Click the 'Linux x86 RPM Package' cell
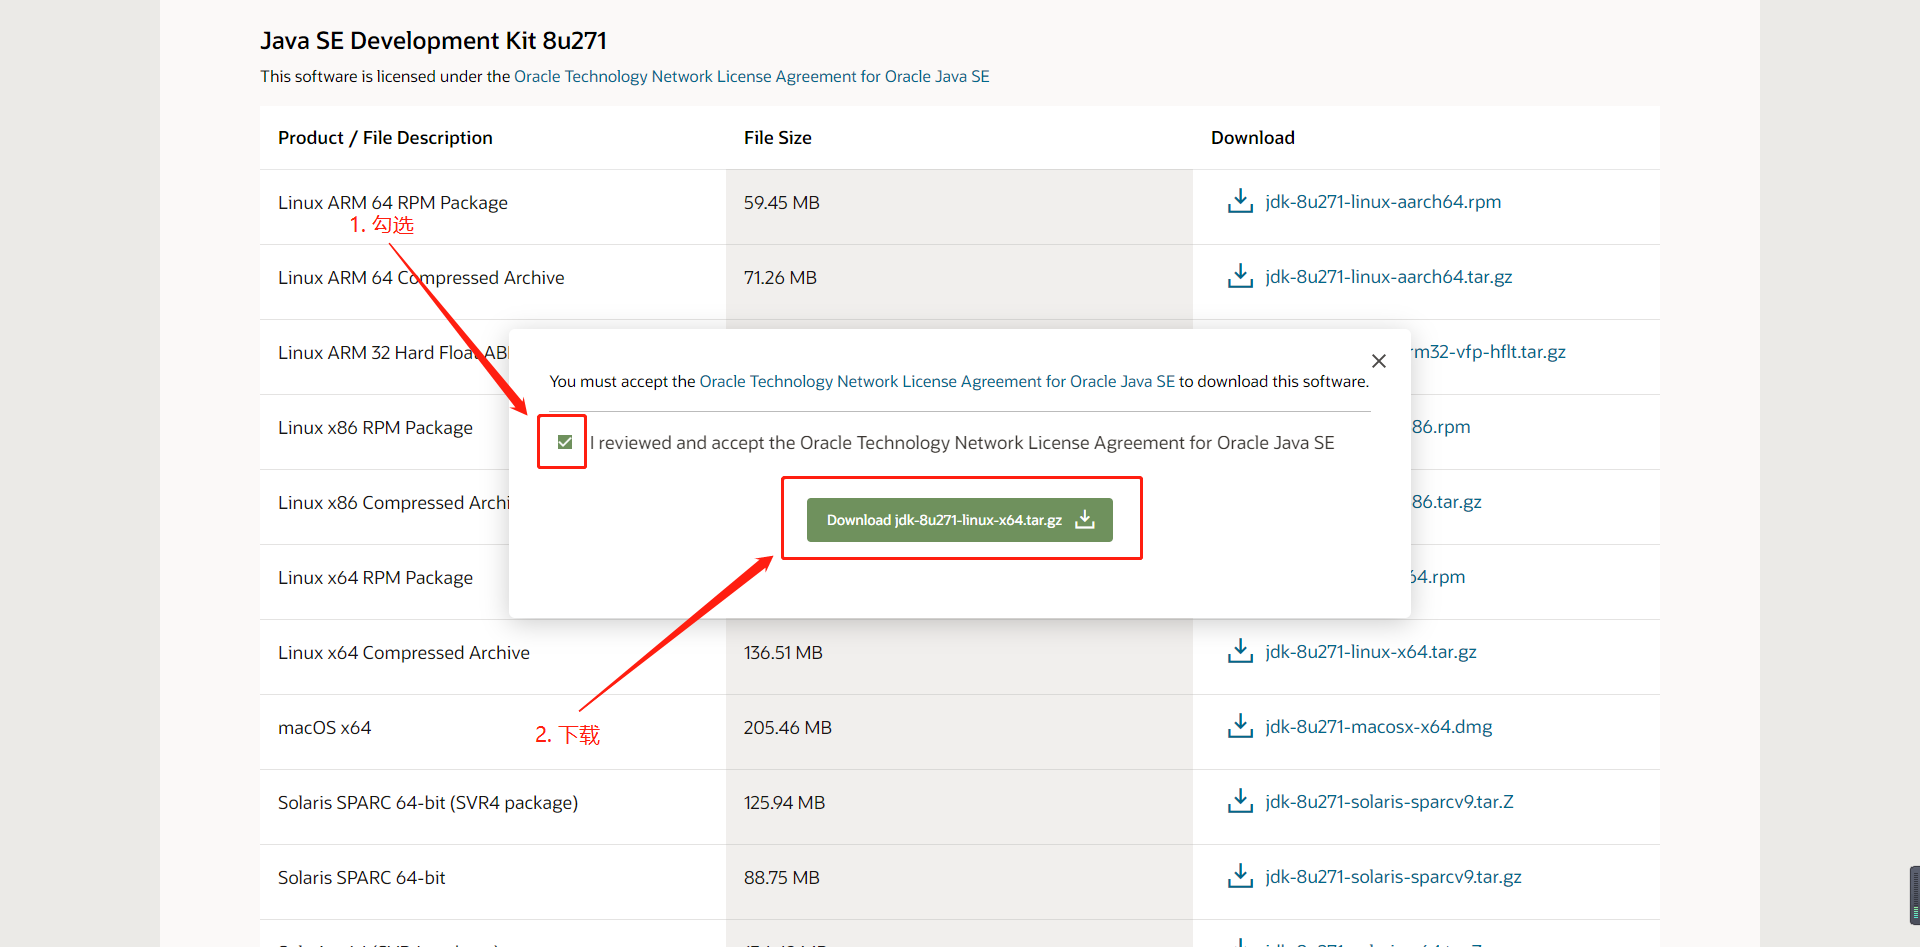 (x=375, y=428)
